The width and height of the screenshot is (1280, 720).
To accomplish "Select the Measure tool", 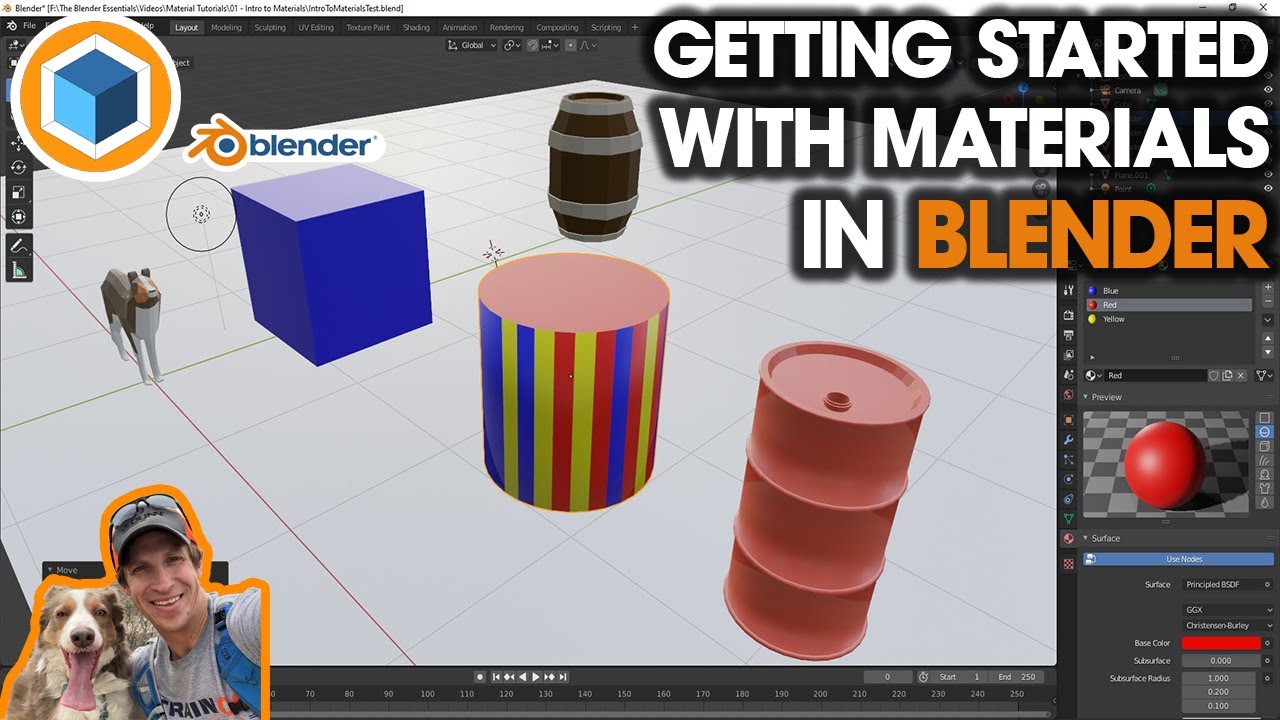I will click(x=19, y=269).
